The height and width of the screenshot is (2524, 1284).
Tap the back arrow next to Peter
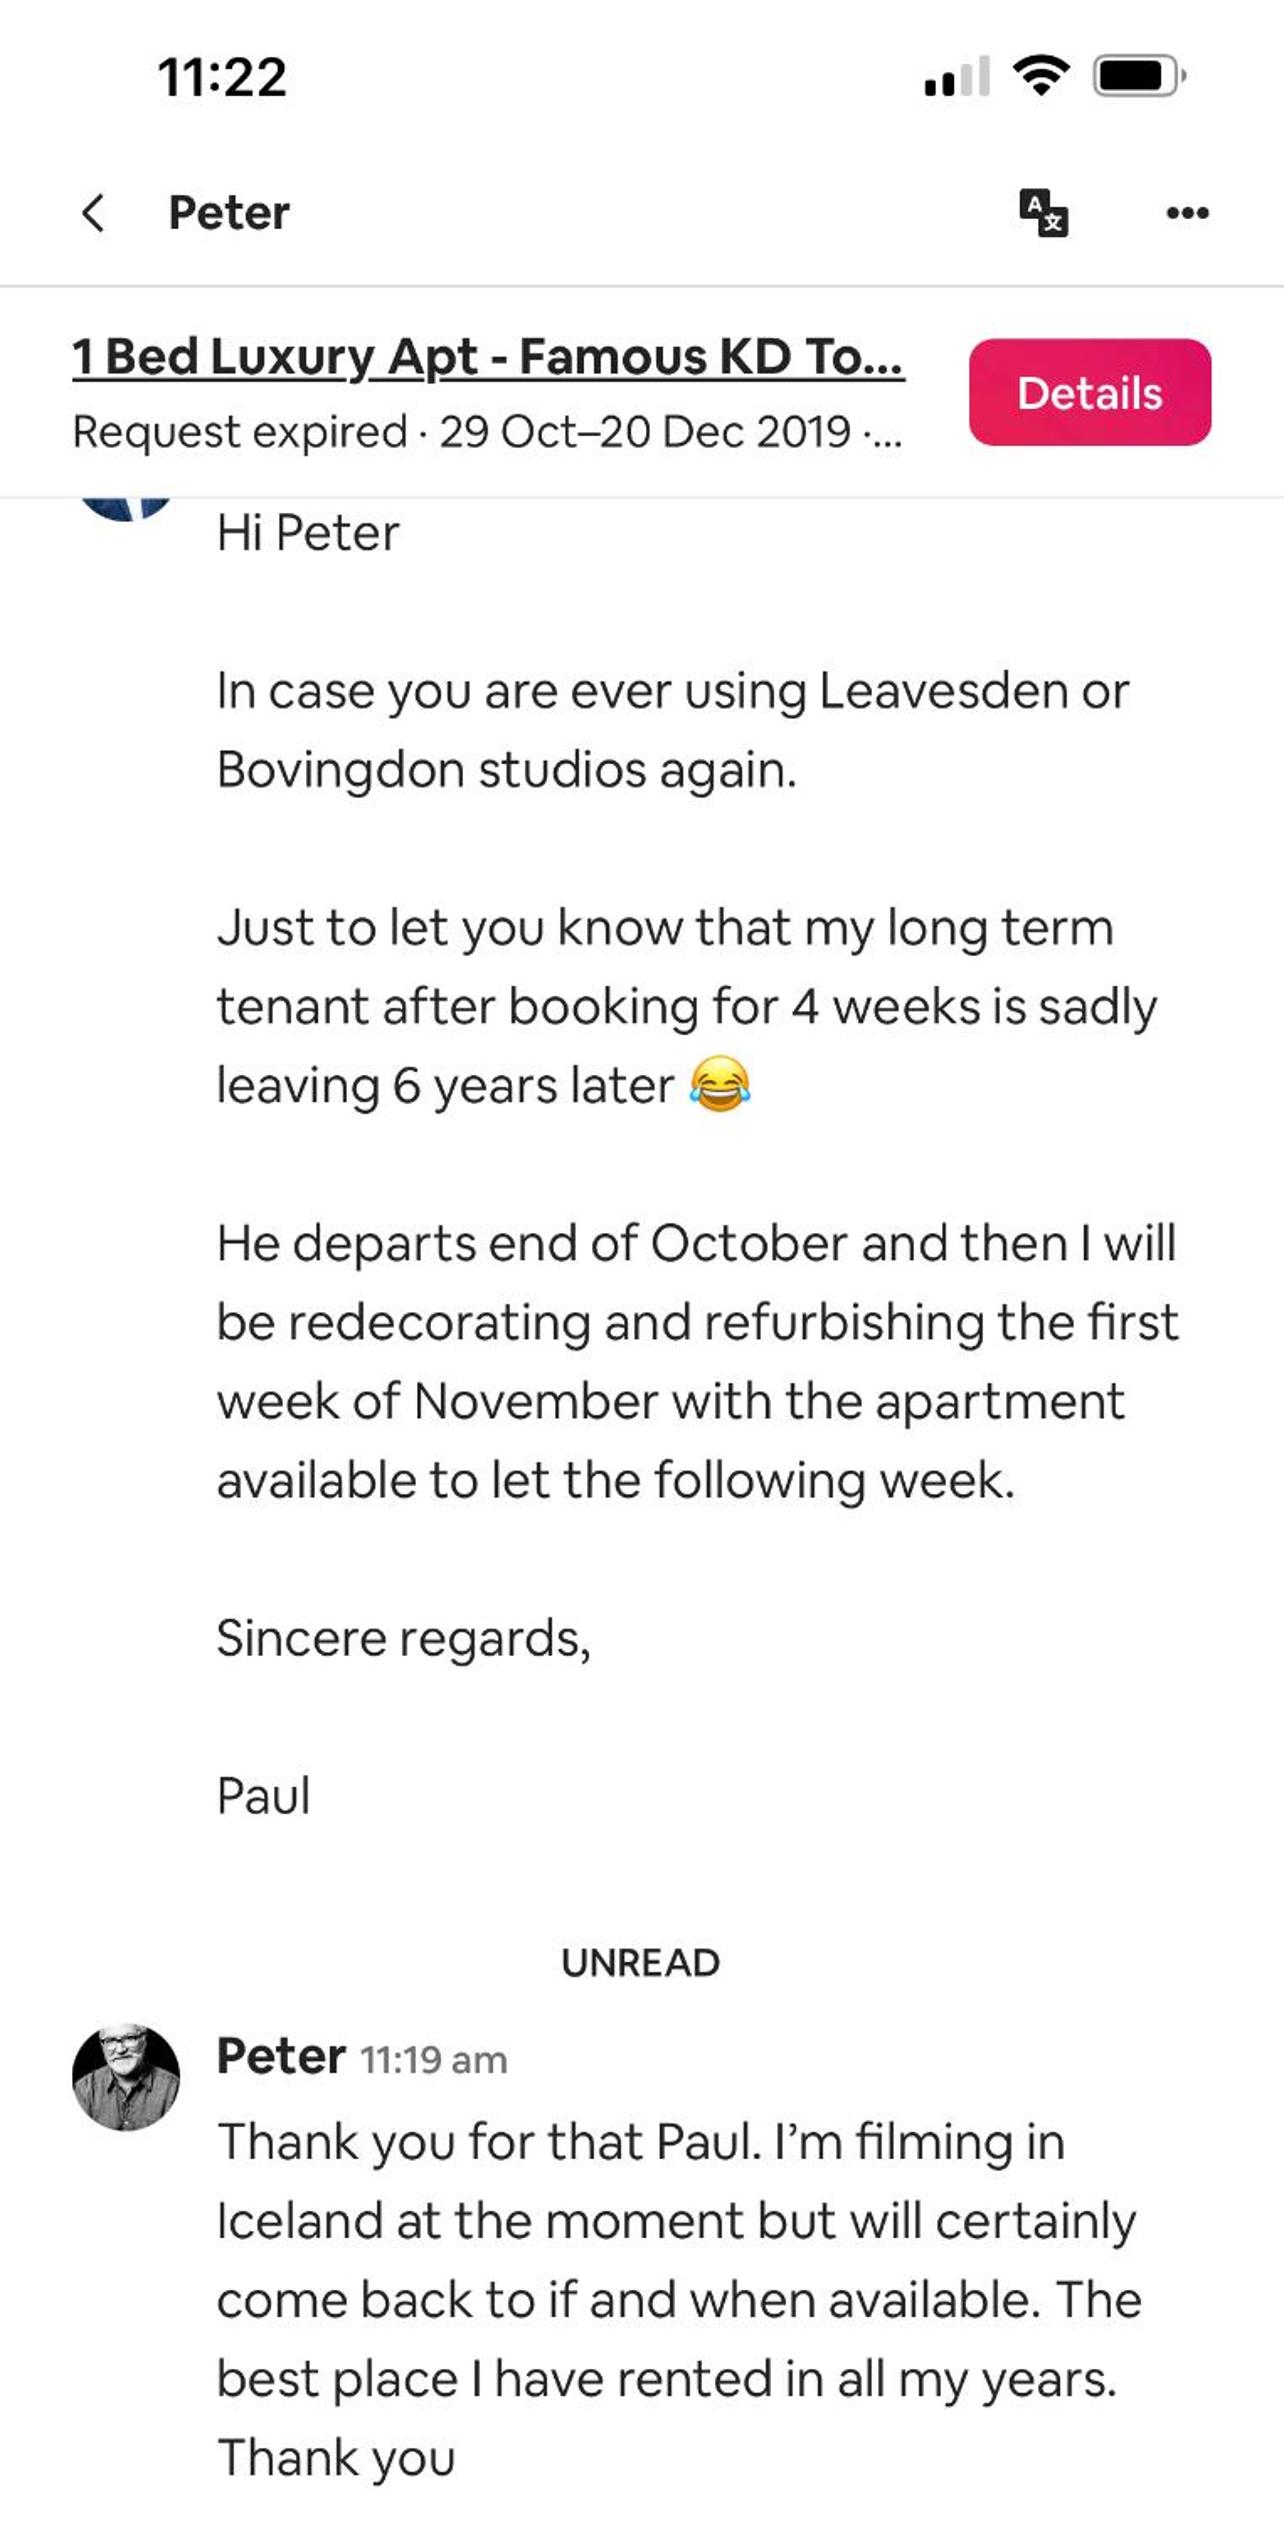click(93, 213)
